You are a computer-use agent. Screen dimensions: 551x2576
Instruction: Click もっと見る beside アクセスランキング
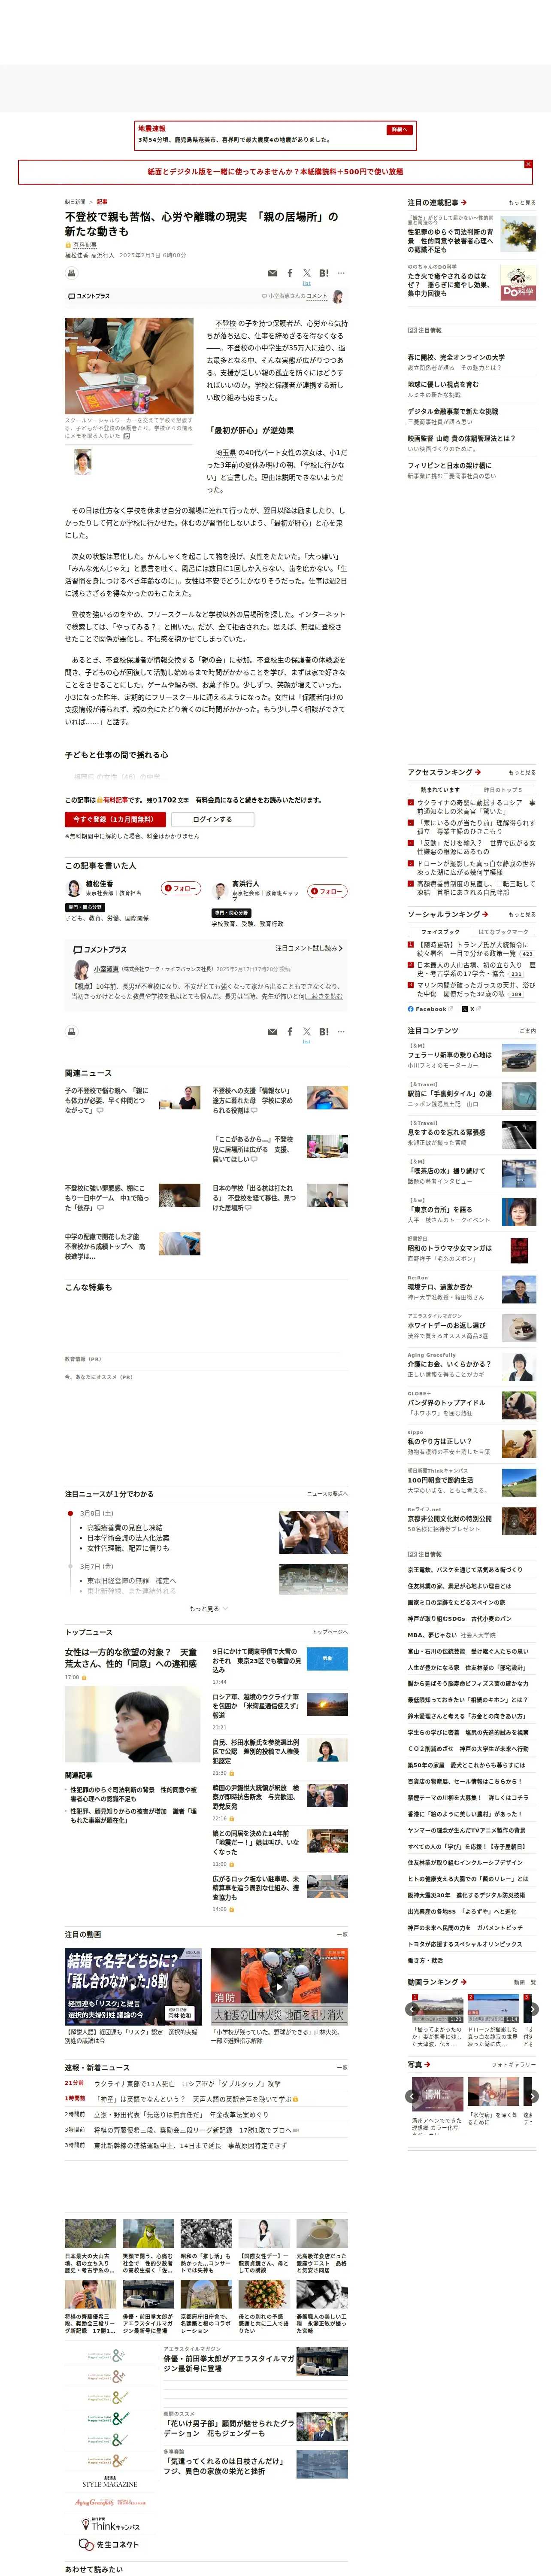(522, 772)
